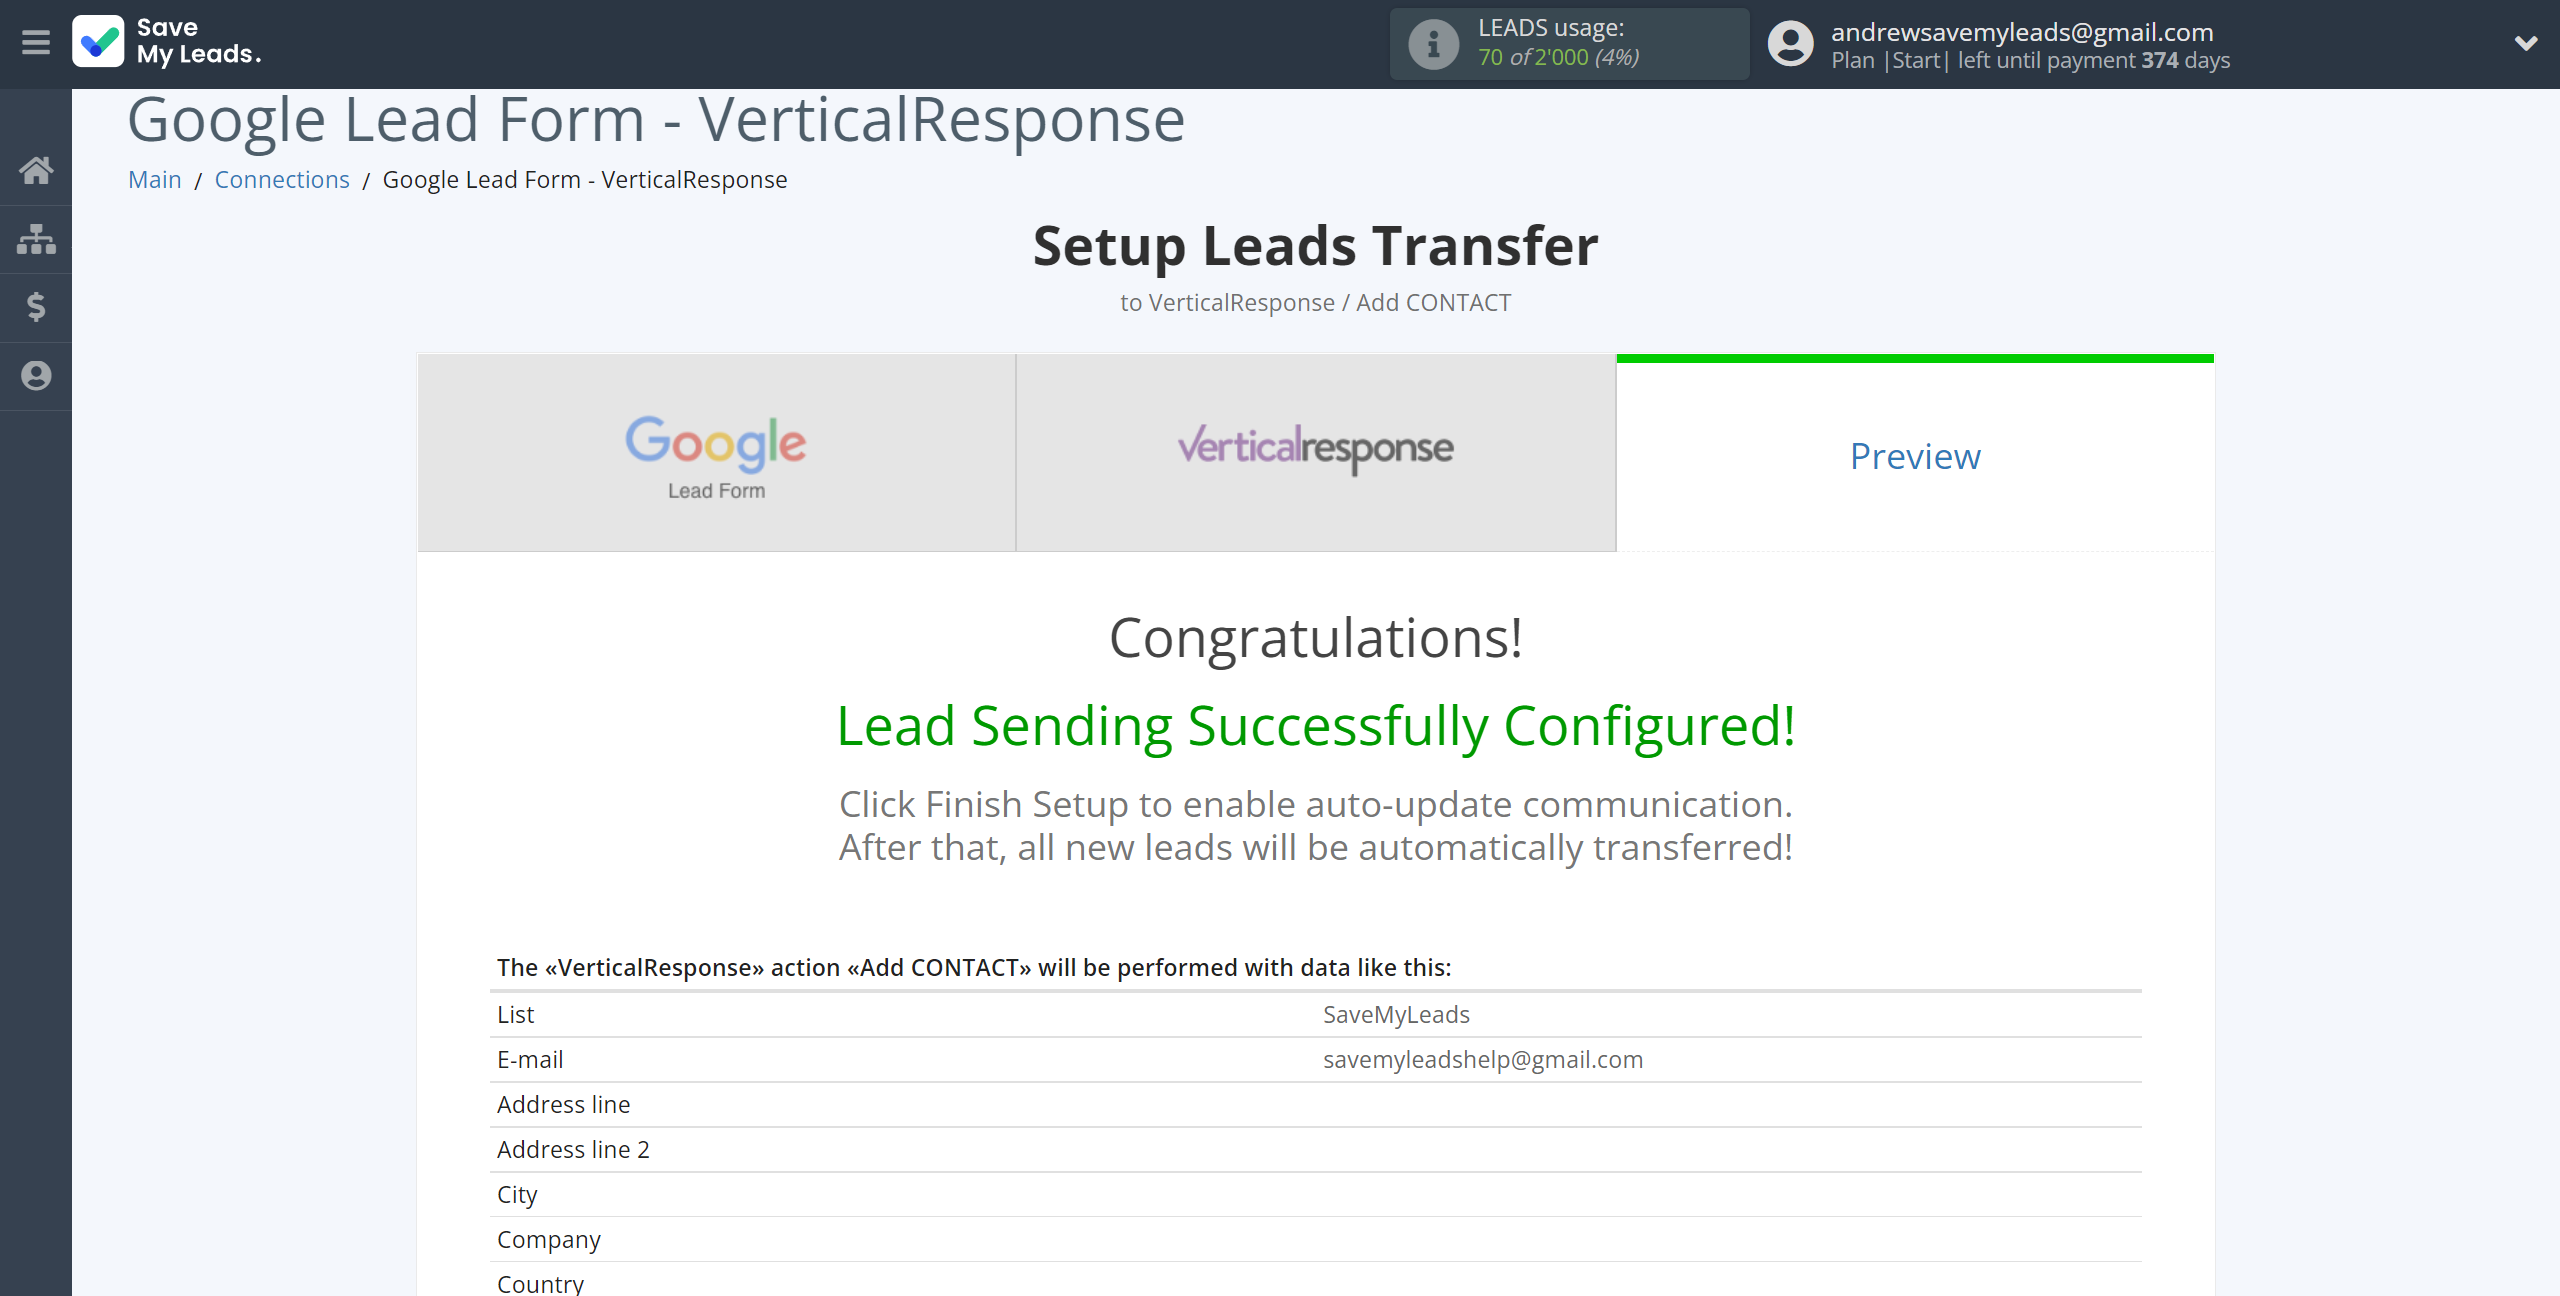Click the Preview tab
Screen dimensions: 2560x1296
(x=1914, y=455)
